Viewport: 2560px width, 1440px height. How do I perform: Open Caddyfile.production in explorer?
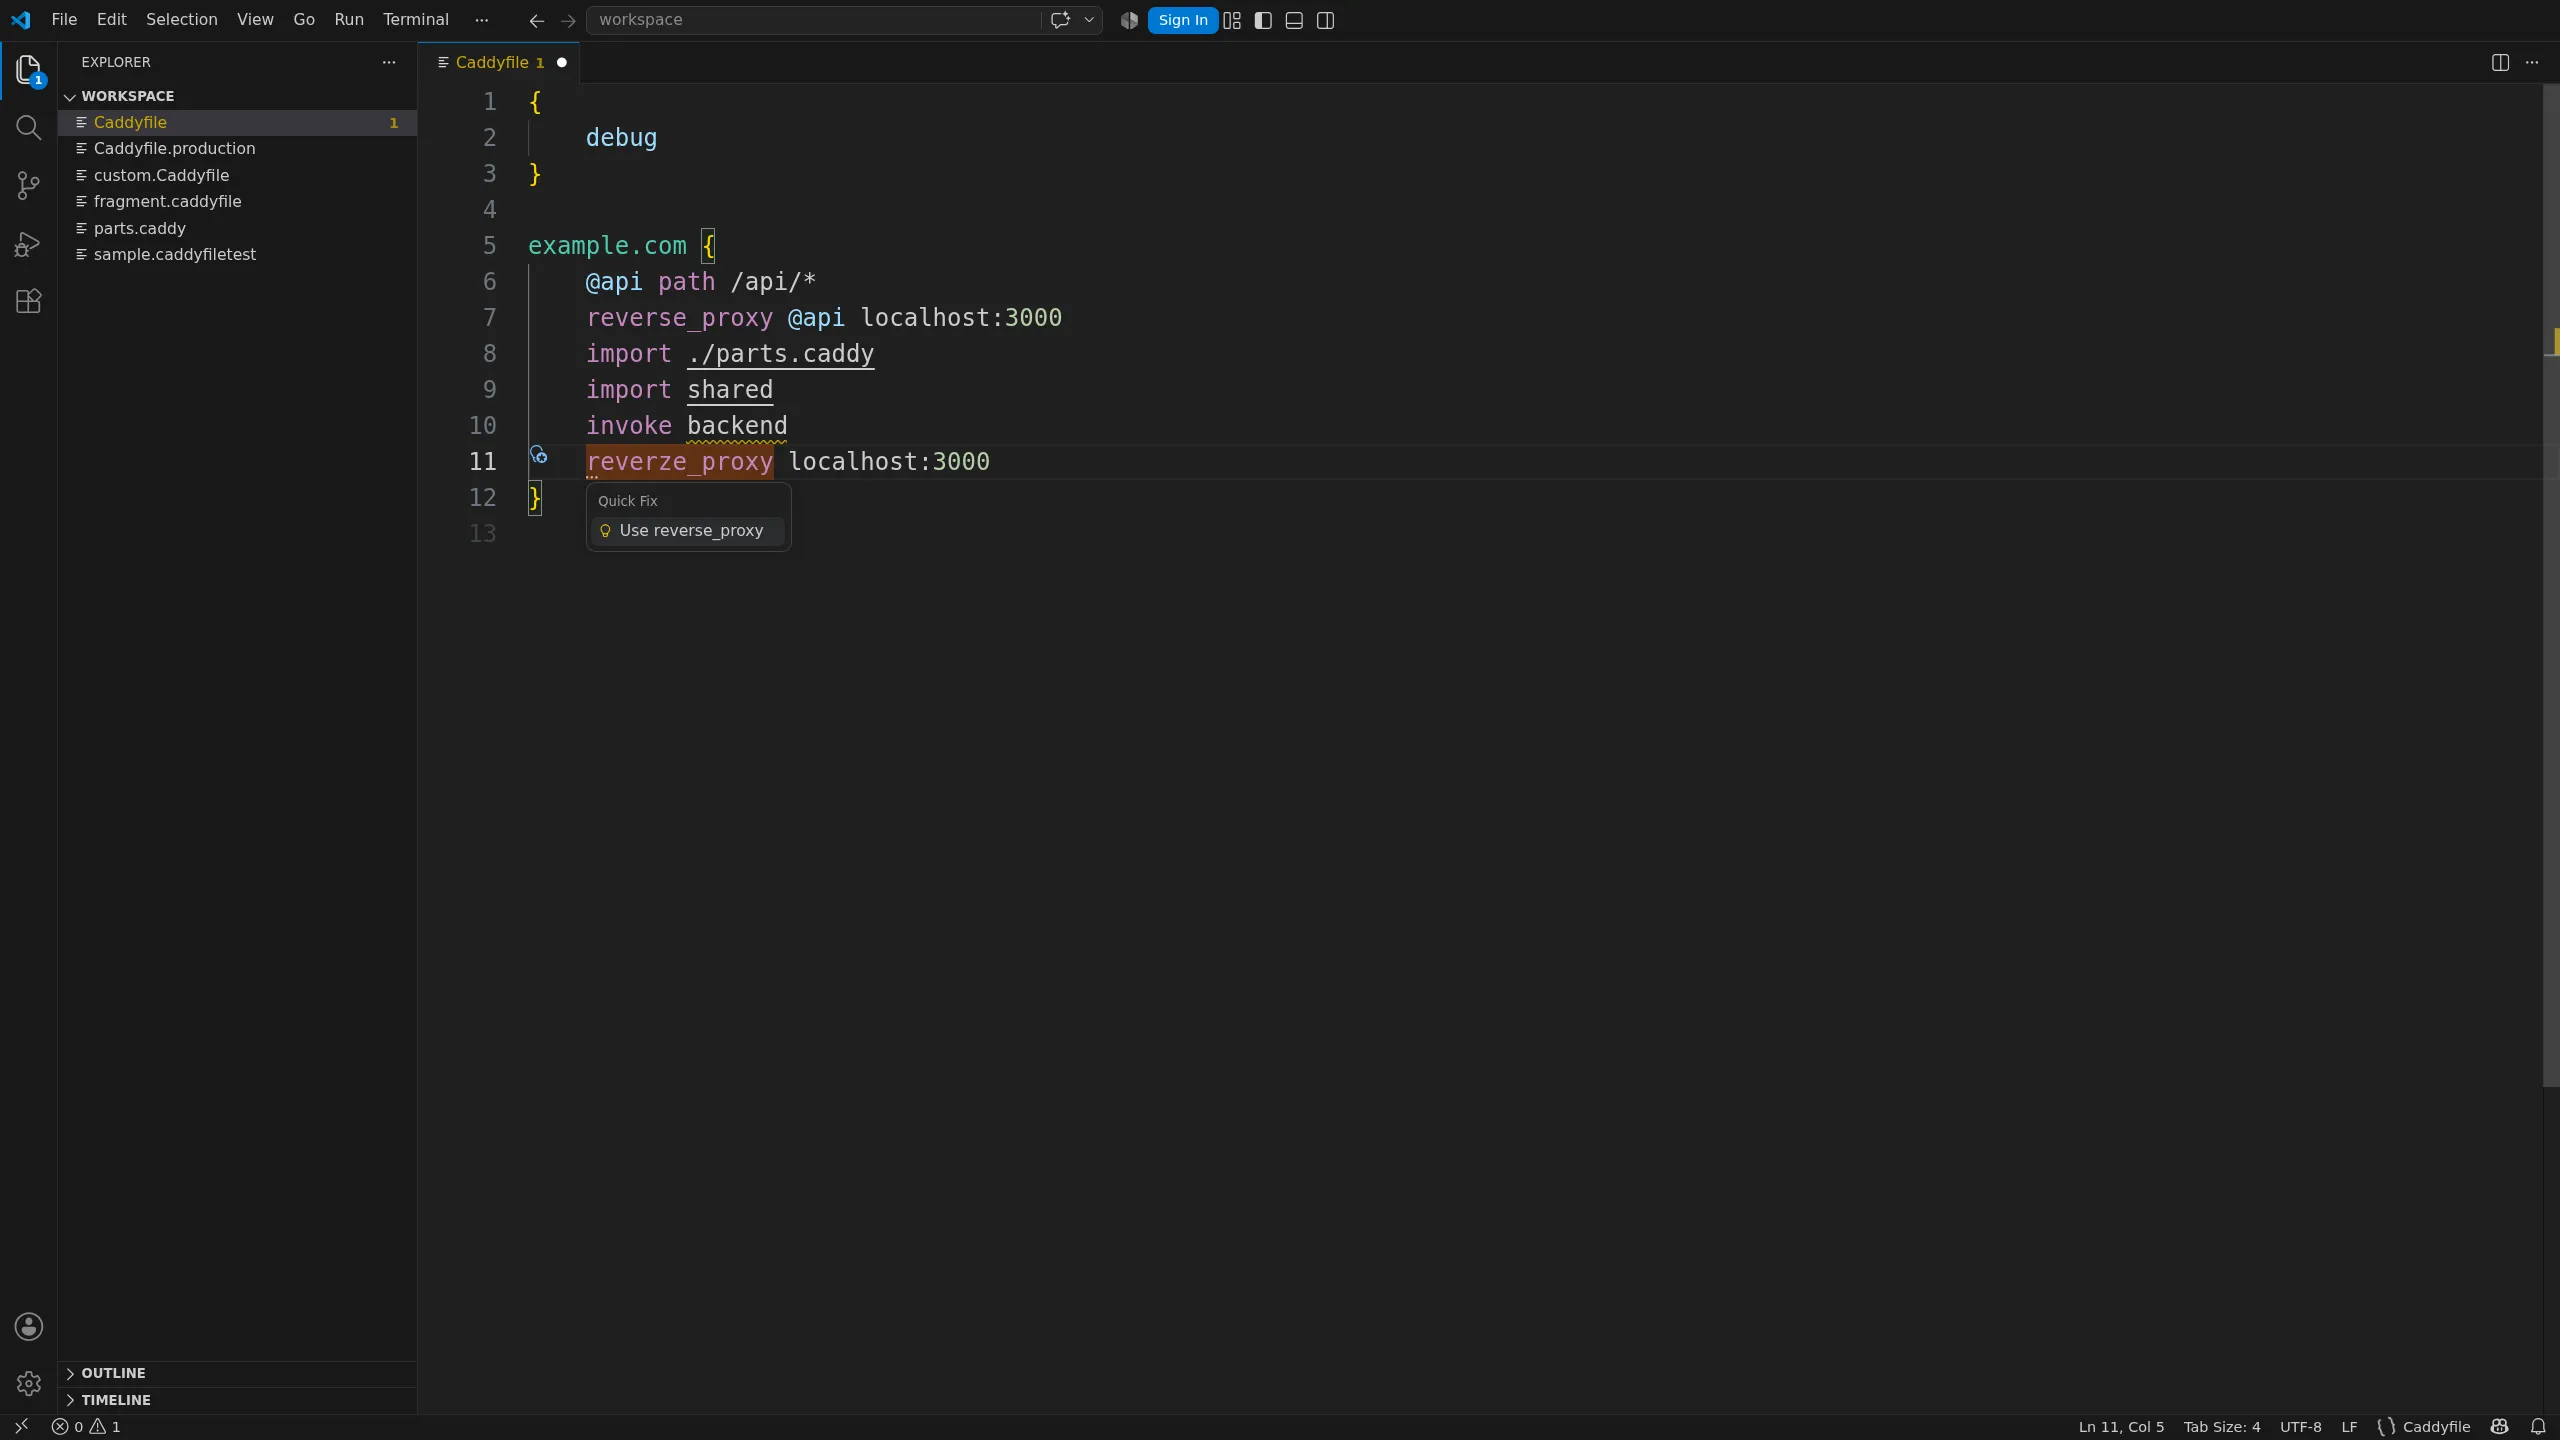237,148
